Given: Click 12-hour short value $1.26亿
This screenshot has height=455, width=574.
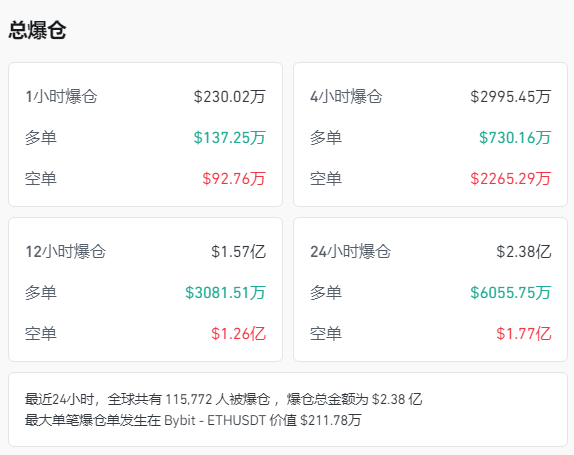Looking at the screenshot, I should (238, 334).
